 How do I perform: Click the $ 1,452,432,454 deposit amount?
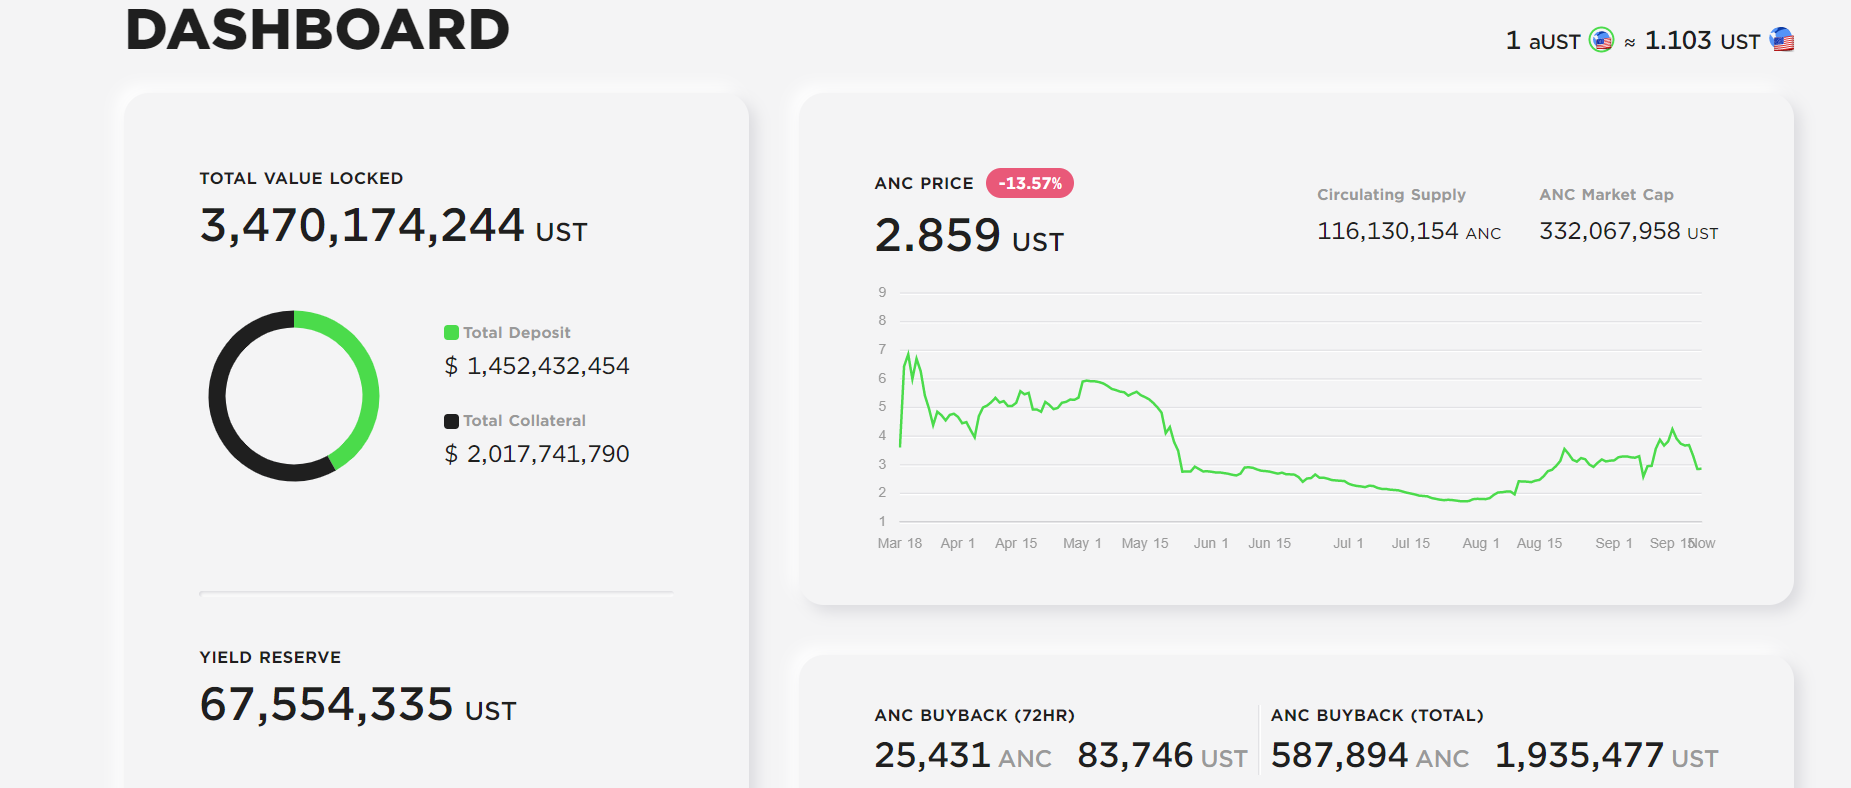pos(537,366)
